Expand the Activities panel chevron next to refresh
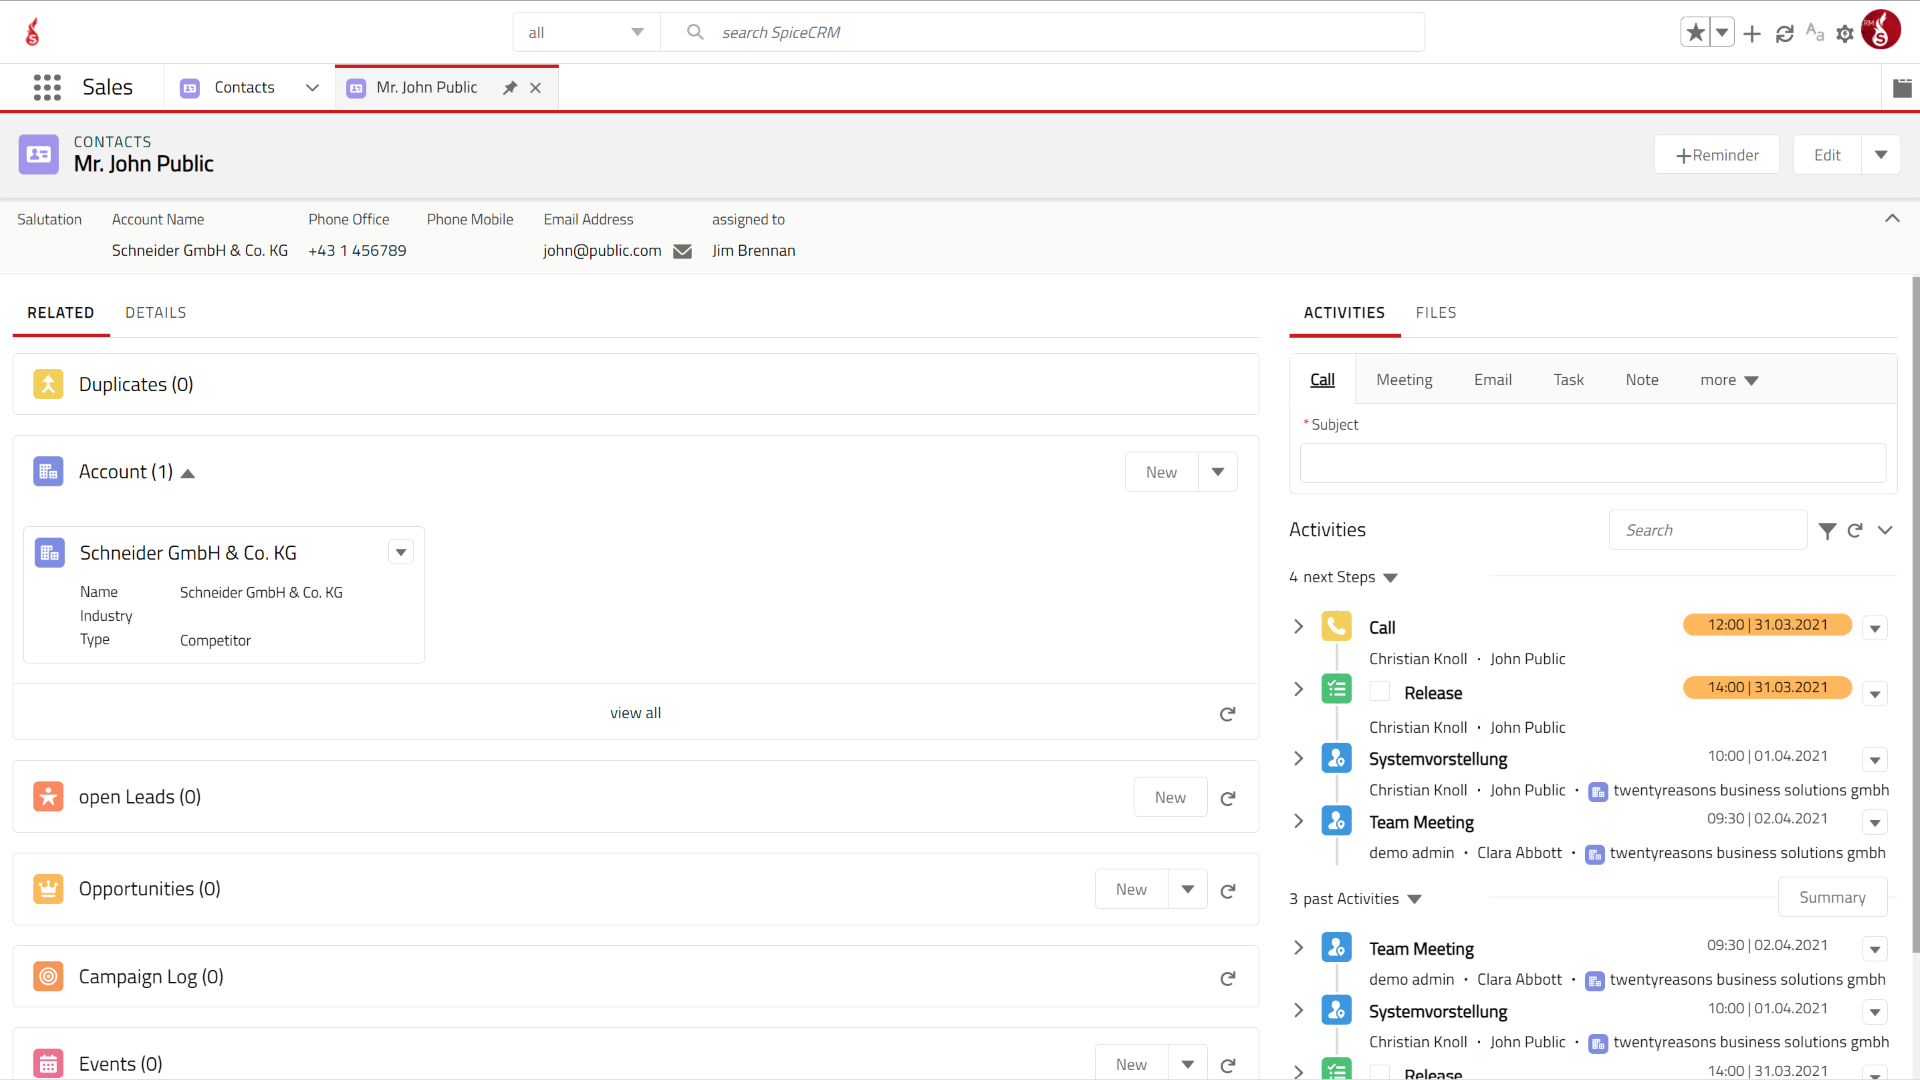The width and height of the screenshot is (1920, 1080). [1885, 531]
